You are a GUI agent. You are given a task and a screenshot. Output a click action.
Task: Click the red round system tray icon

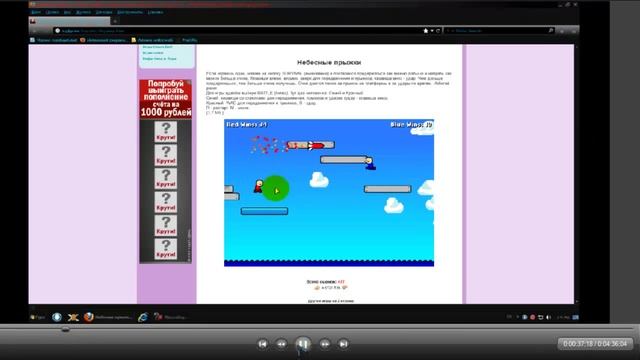[x=533, y=317]
